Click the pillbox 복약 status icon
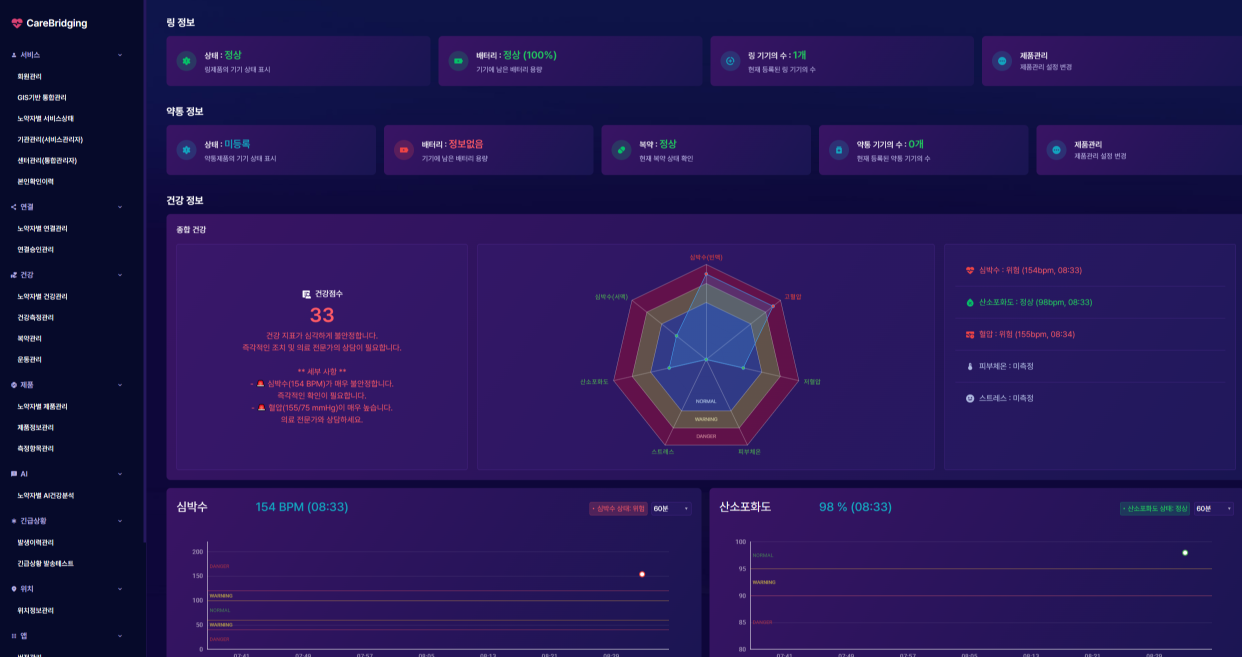1242x657 pixels. pyautogui.click(x=621, y=150)
